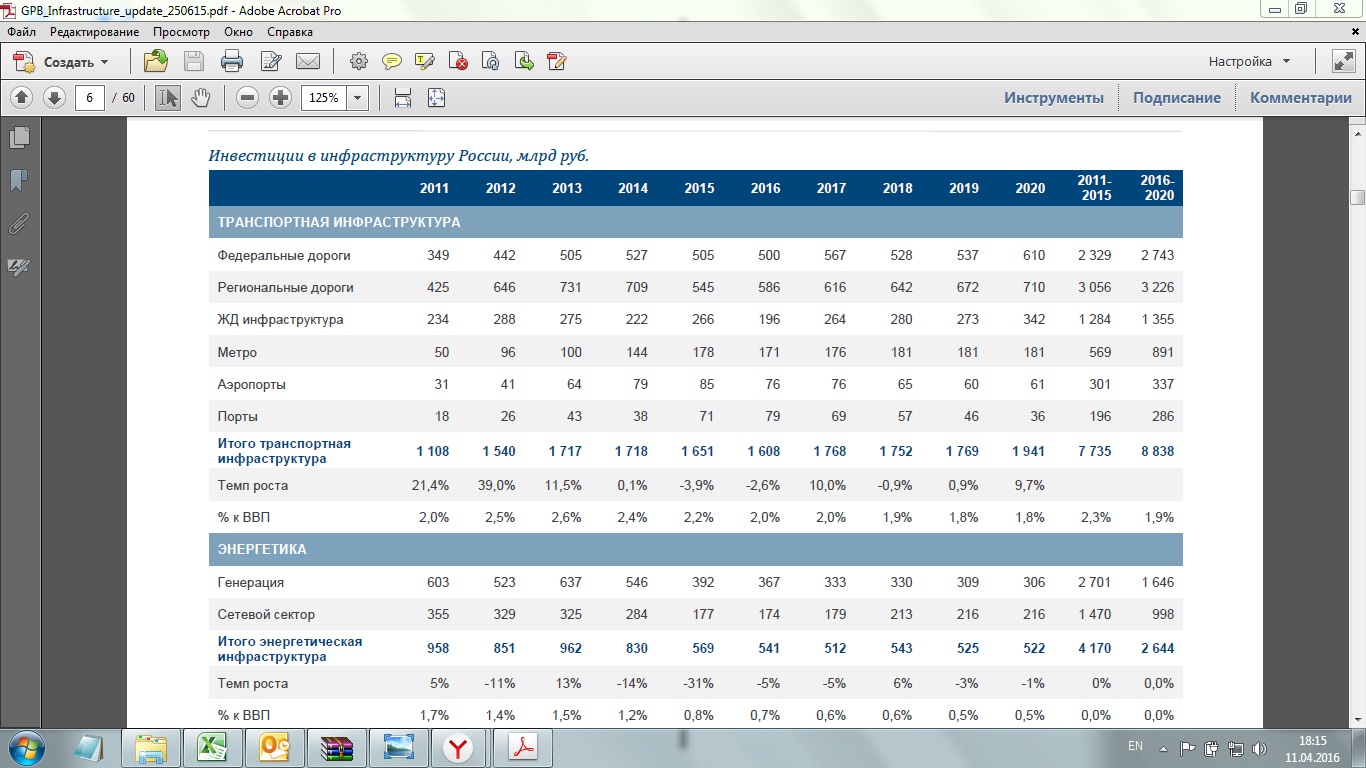Toggle fit-to-width scrolling mode
This screenshot has height=768, width=1366.
coord(403,98)
